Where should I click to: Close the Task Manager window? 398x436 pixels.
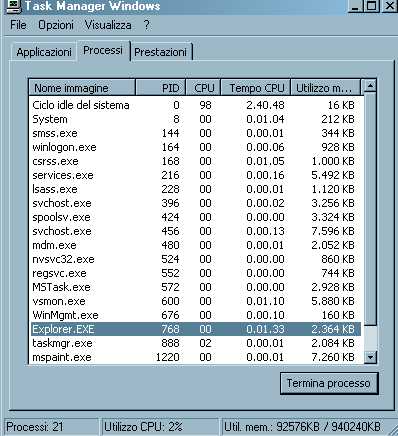click(389, 6)
